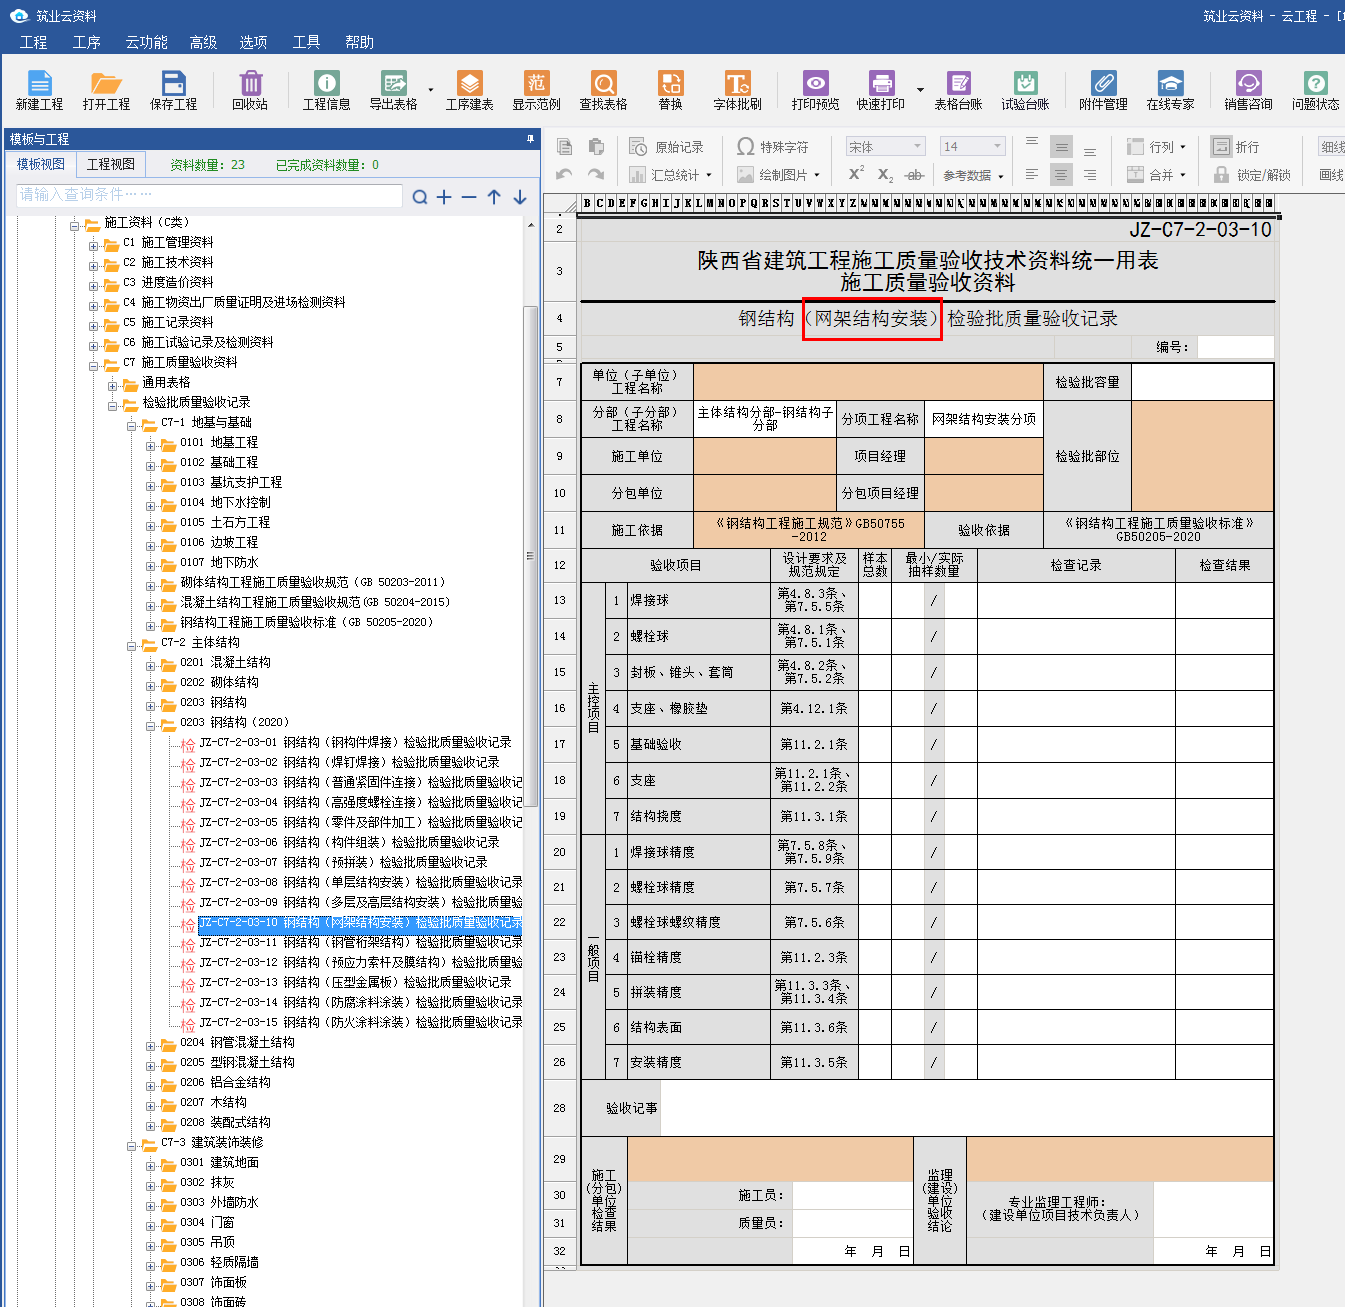1345x1307 pixels.
Task: Toggle strikethrough ab formatting
Action: pos(914,175)
